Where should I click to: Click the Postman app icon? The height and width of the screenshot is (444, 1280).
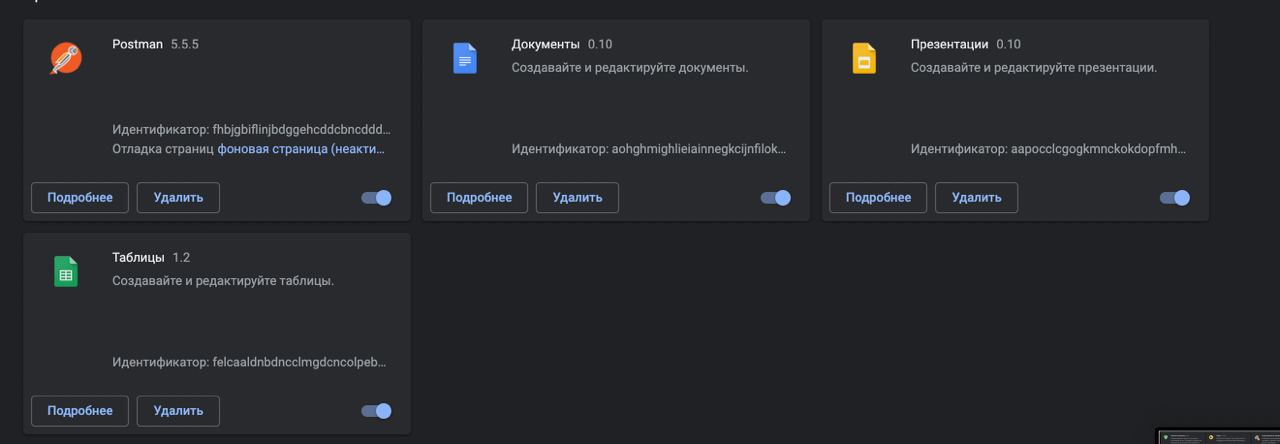[66, 58]
